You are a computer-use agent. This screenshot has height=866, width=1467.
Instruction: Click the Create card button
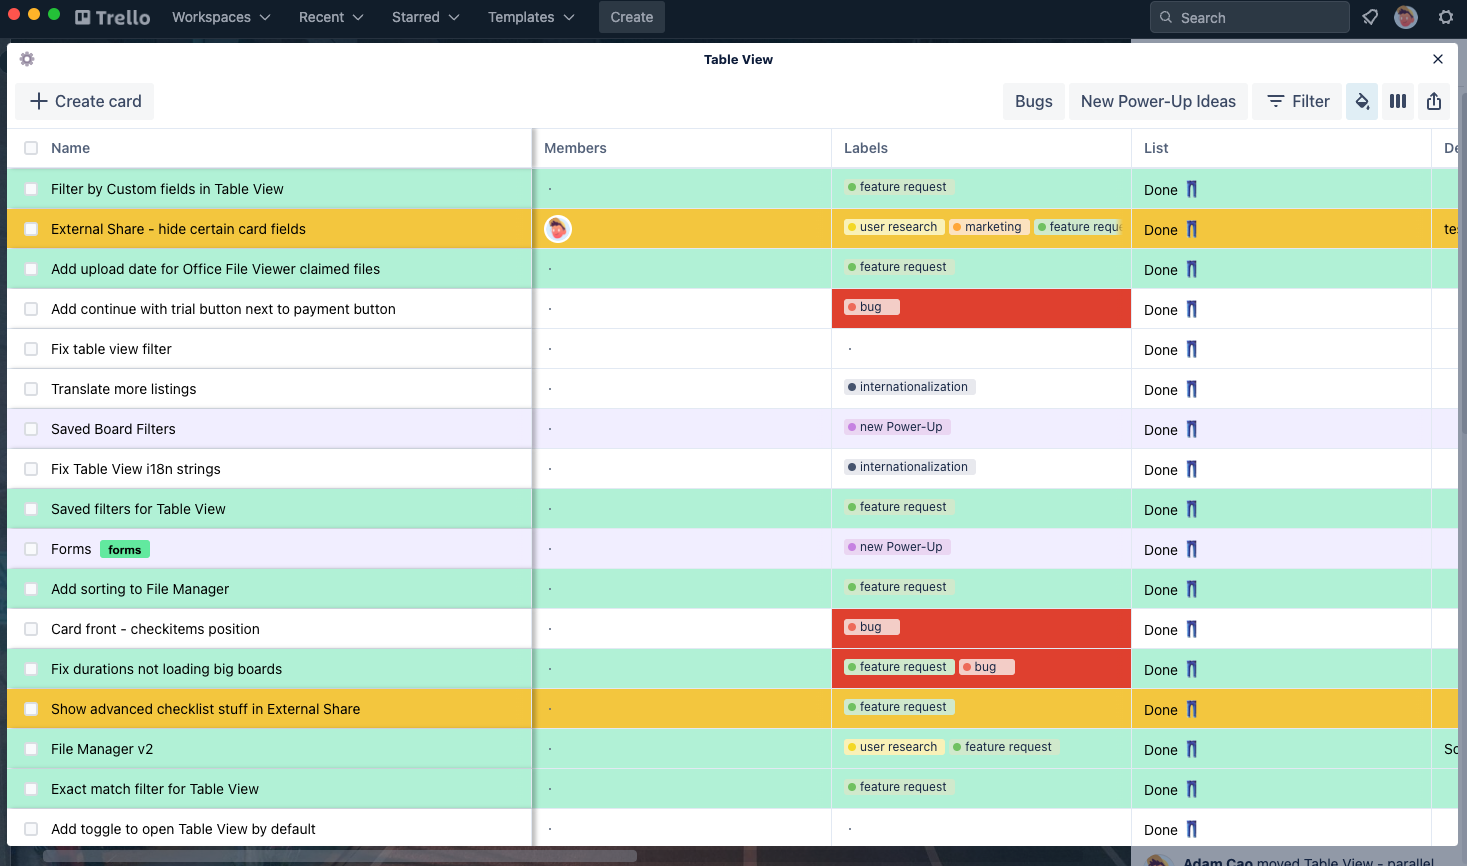tap(84, 101)
